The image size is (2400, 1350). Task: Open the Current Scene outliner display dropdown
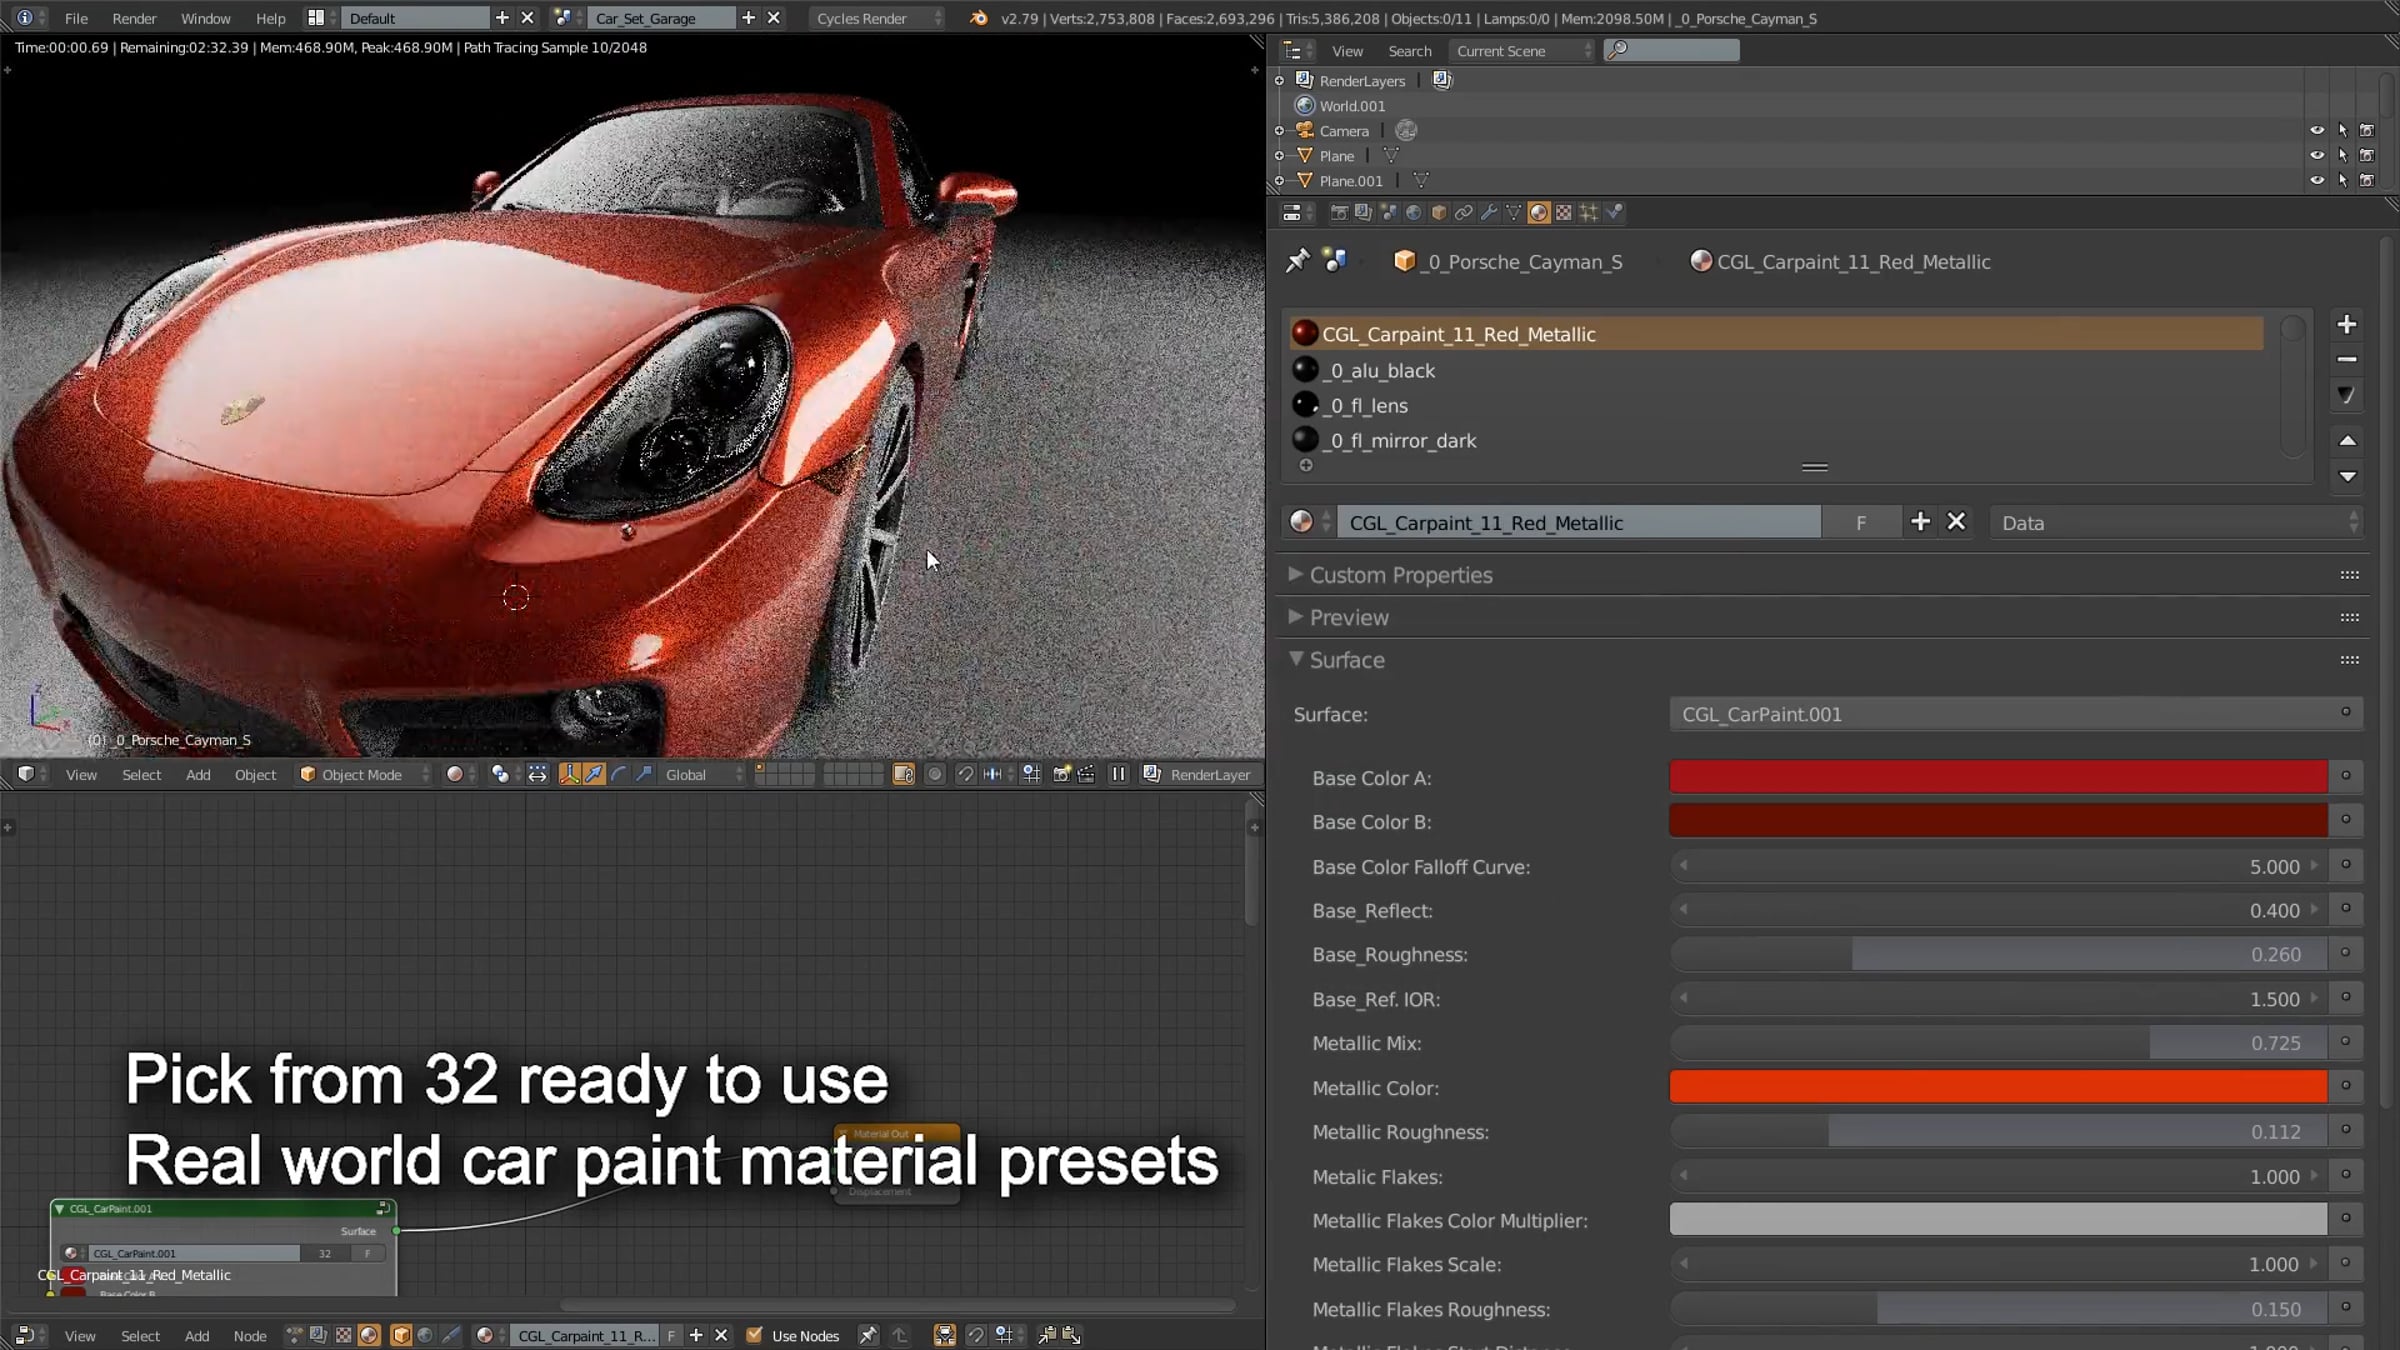[1521, 50]
